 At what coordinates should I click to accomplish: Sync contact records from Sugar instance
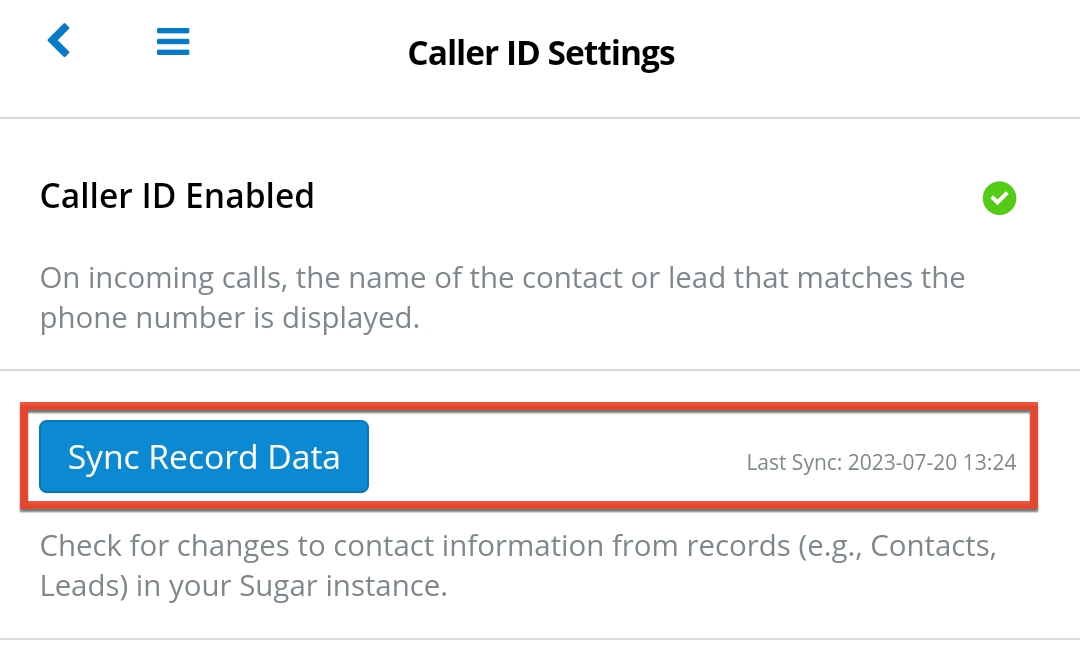[x=204, y=457]
